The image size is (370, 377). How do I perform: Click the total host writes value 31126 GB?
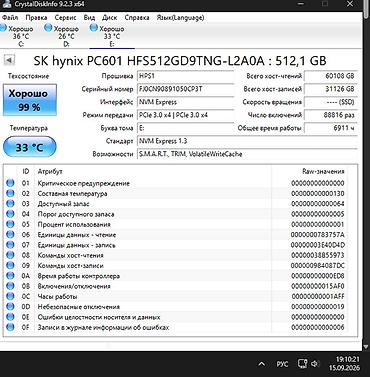(x=331, y=89)
